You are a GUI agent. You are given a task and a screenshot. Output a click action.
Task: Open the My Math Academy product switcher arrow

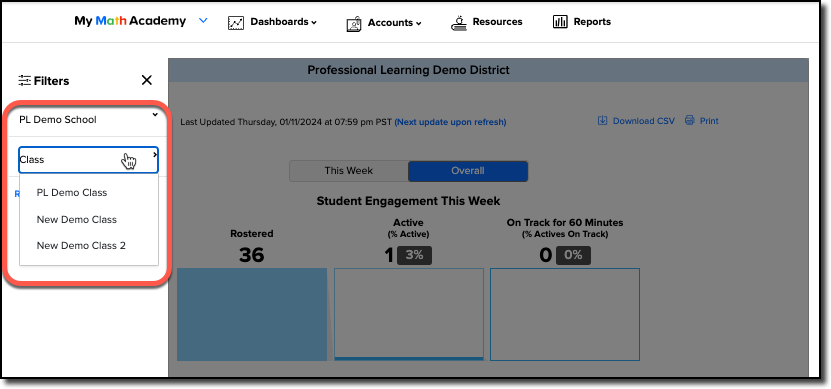click(x=204, y=21)
